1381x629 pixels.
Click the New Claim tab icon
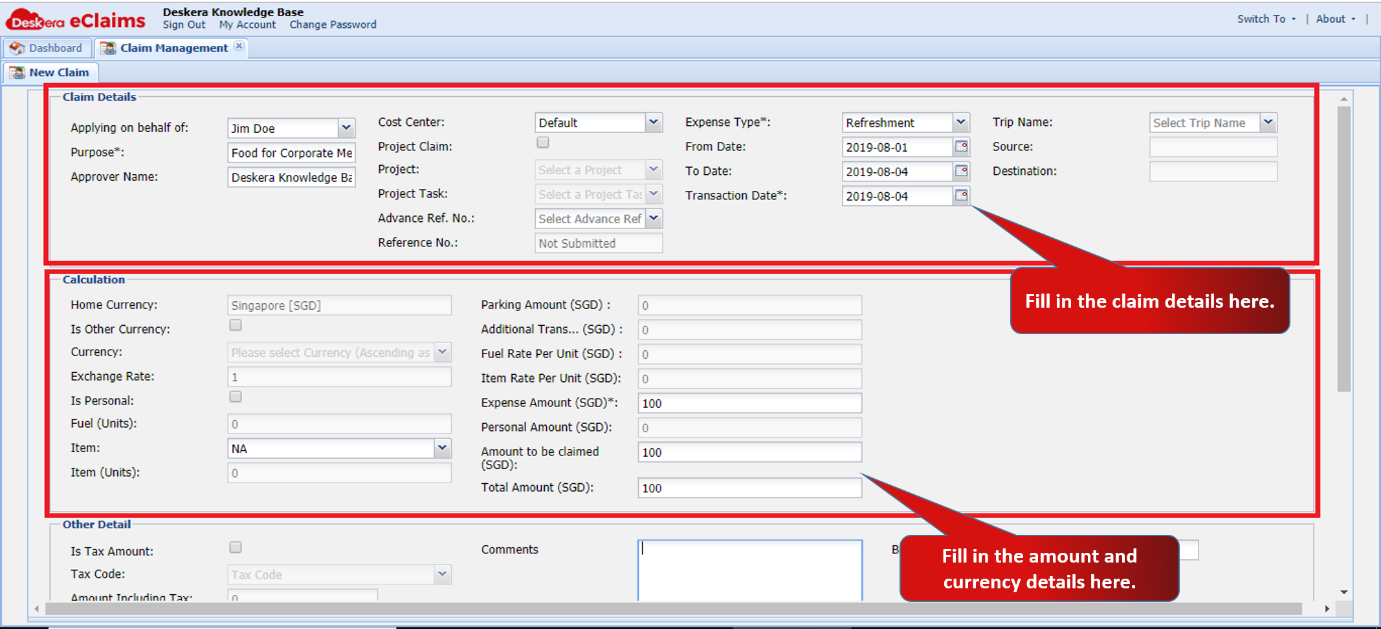[17, 72]
